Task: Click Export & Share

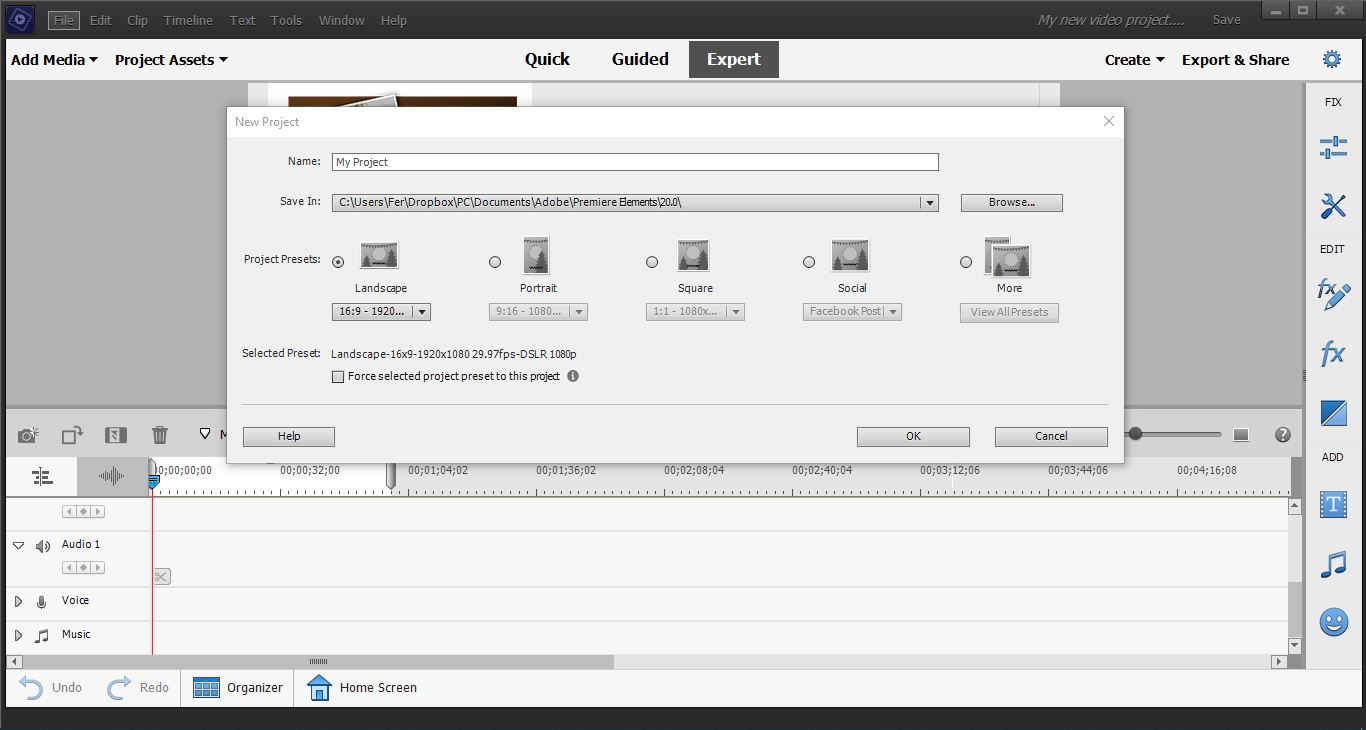Action: tap(1235, 60)
